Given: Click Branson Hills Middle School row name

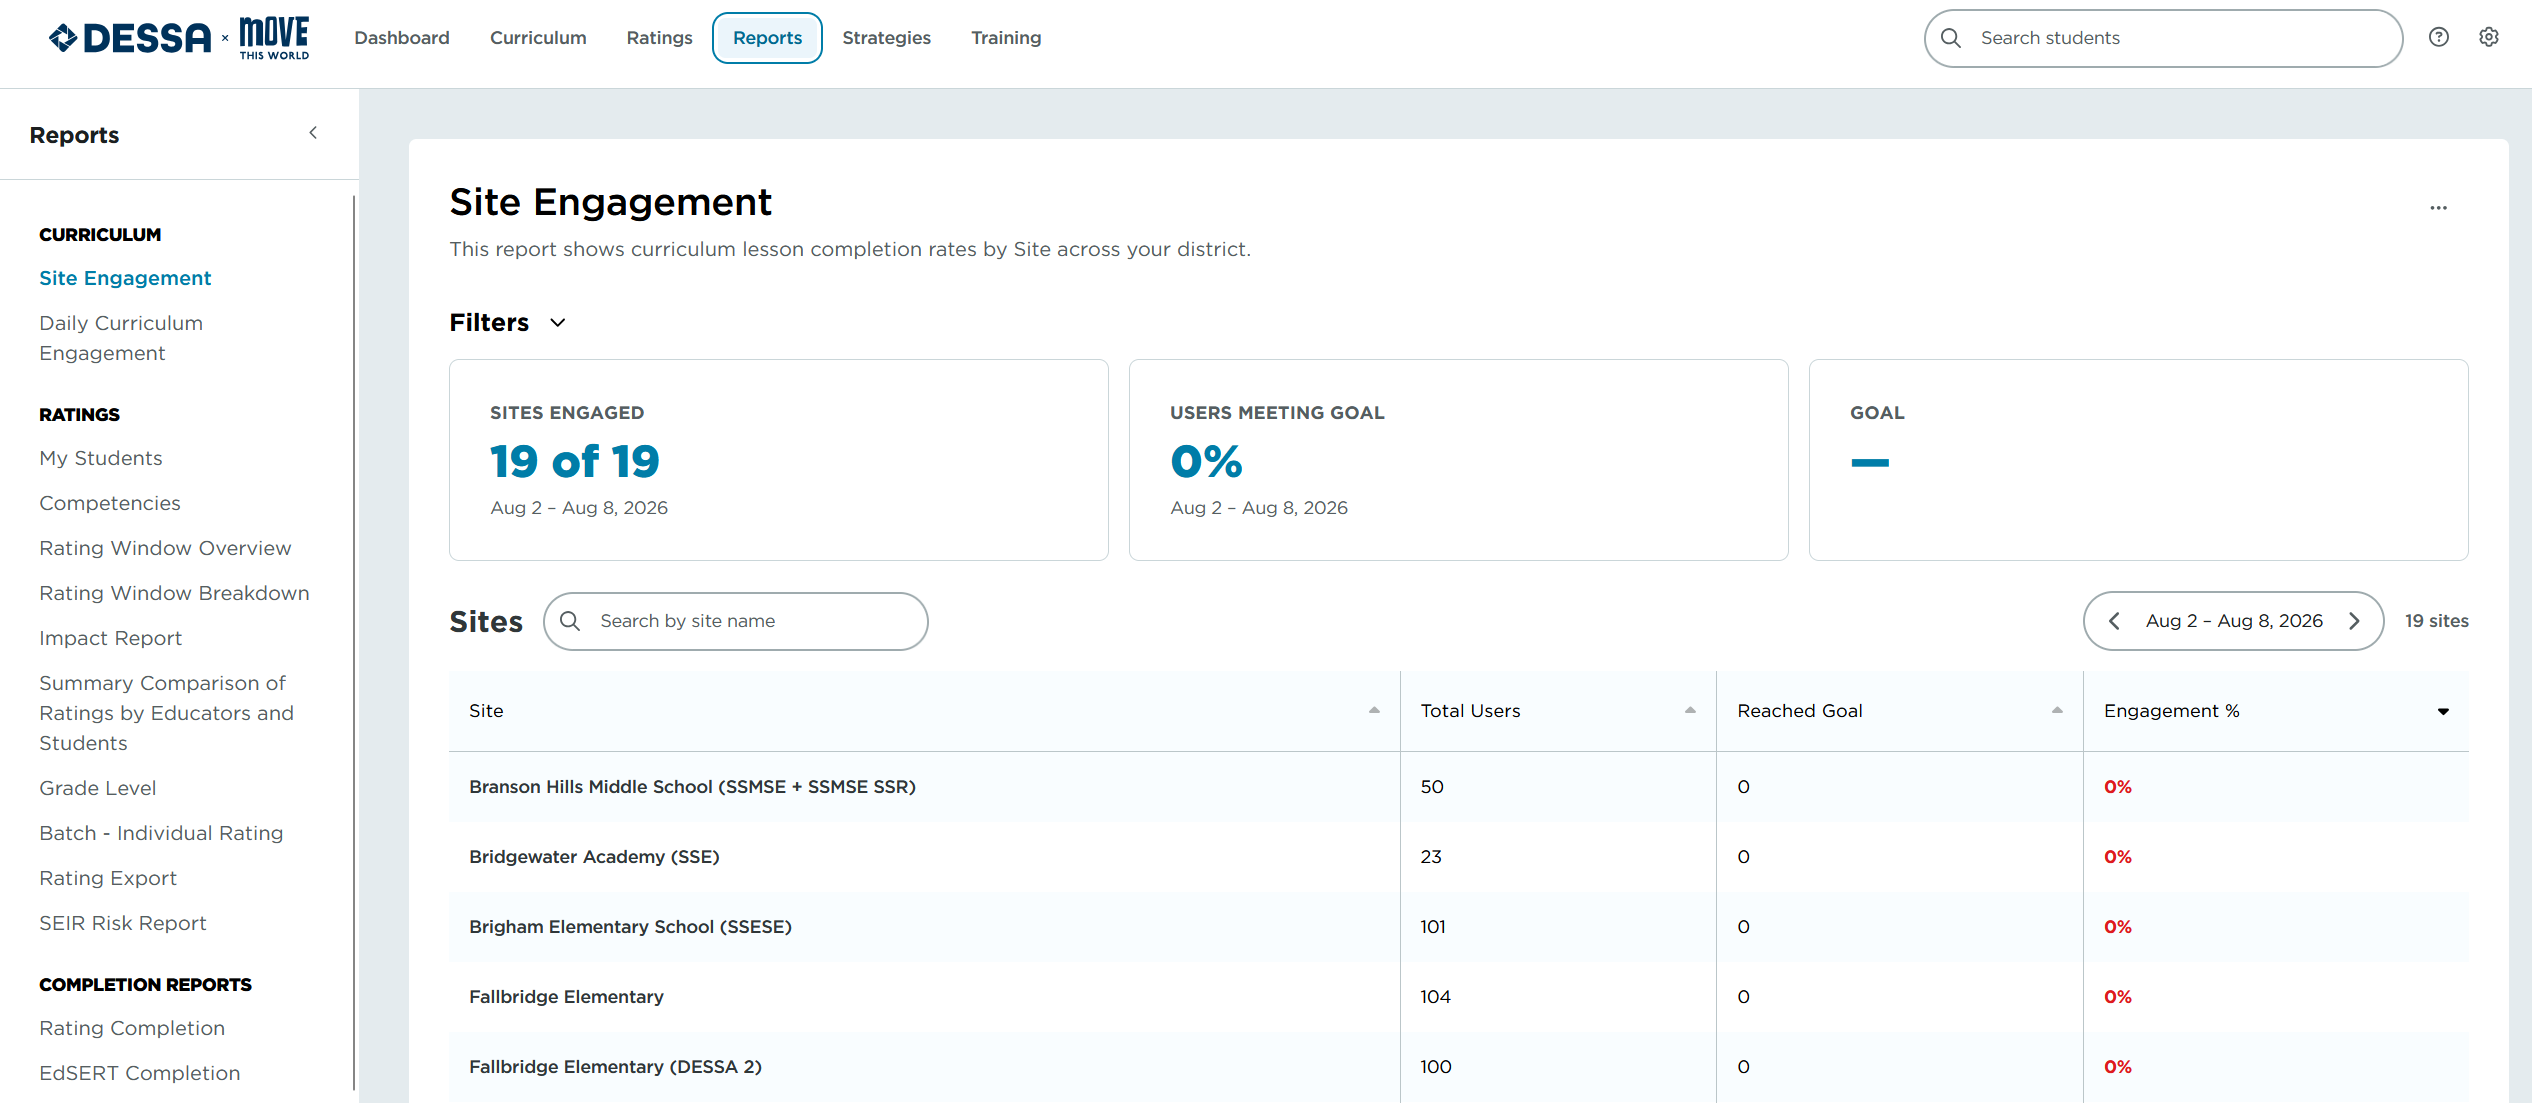Looking at the screenshot, I should click(x=692, y=787).
